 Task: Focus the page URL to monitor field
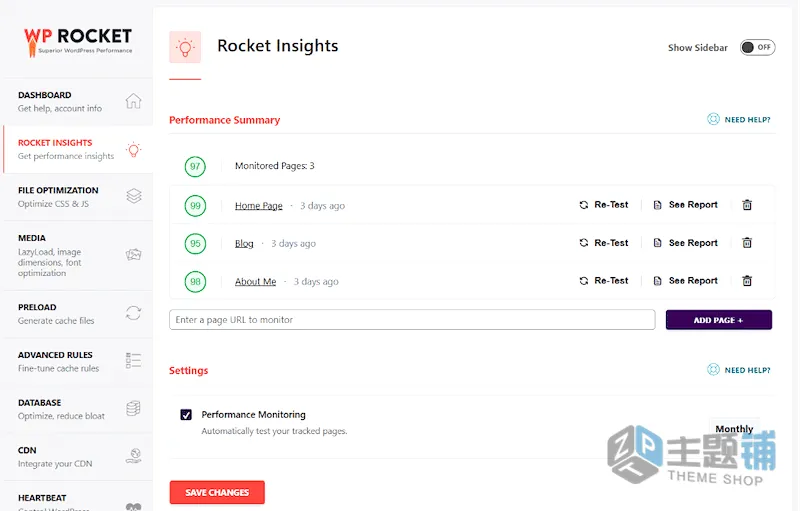point(412,320)
